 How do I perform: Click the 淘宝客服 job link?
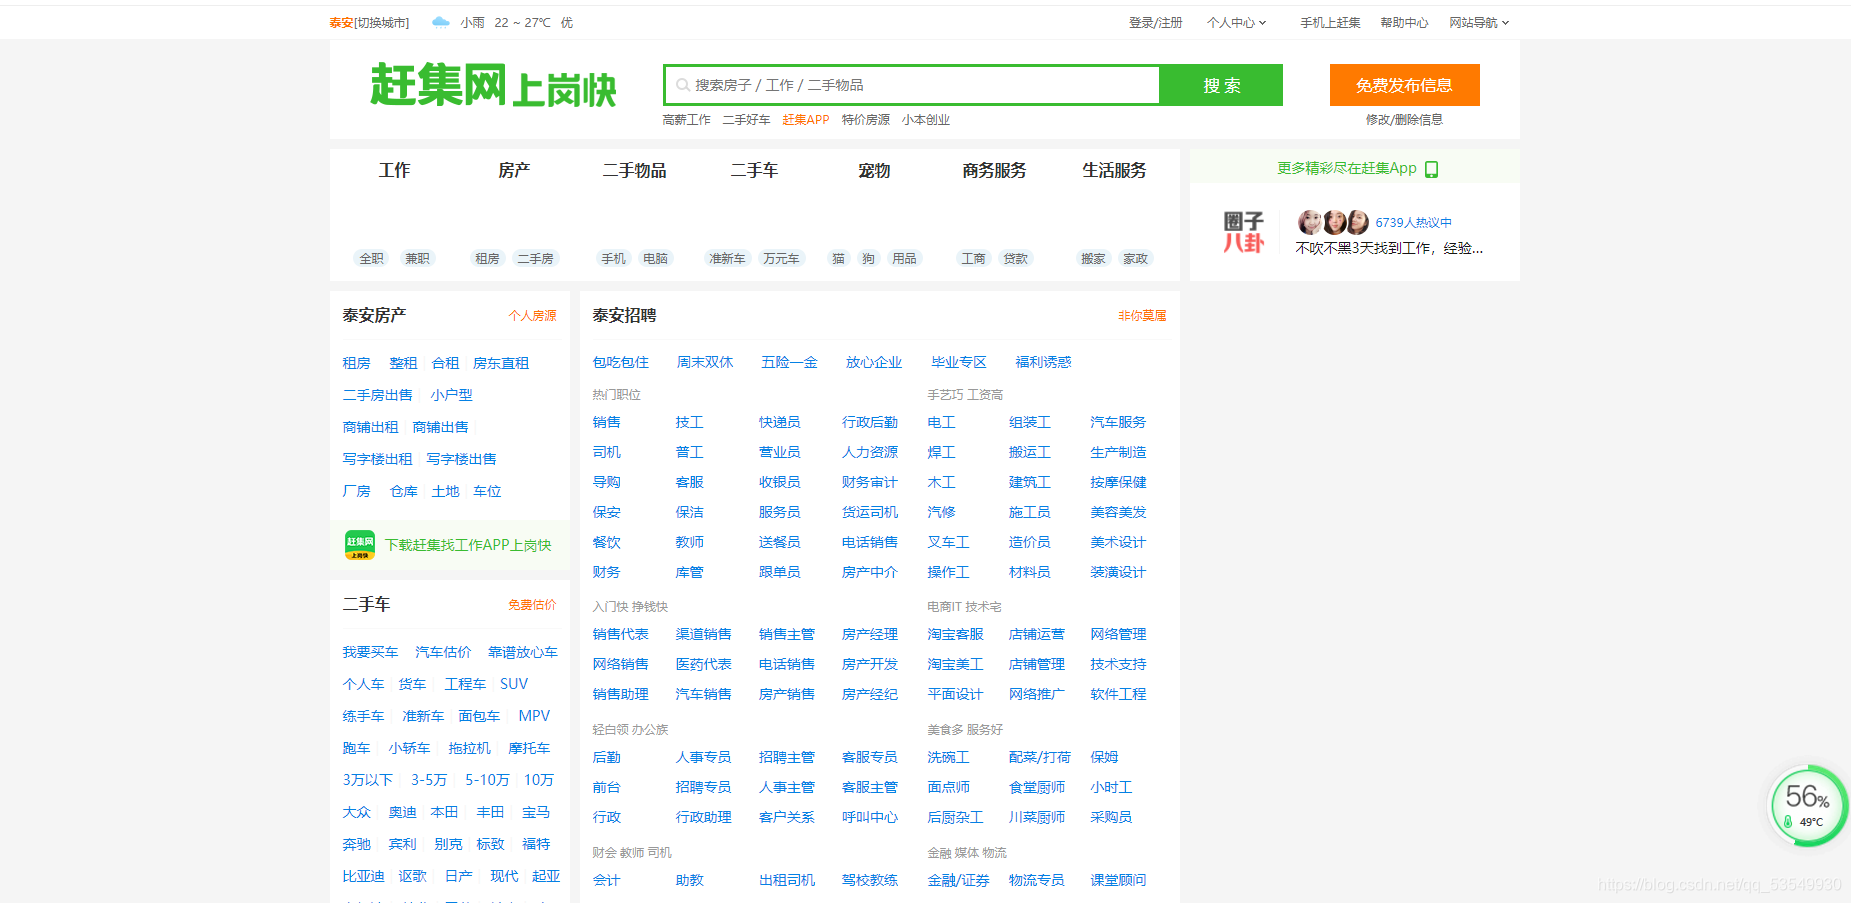[955, 634]
